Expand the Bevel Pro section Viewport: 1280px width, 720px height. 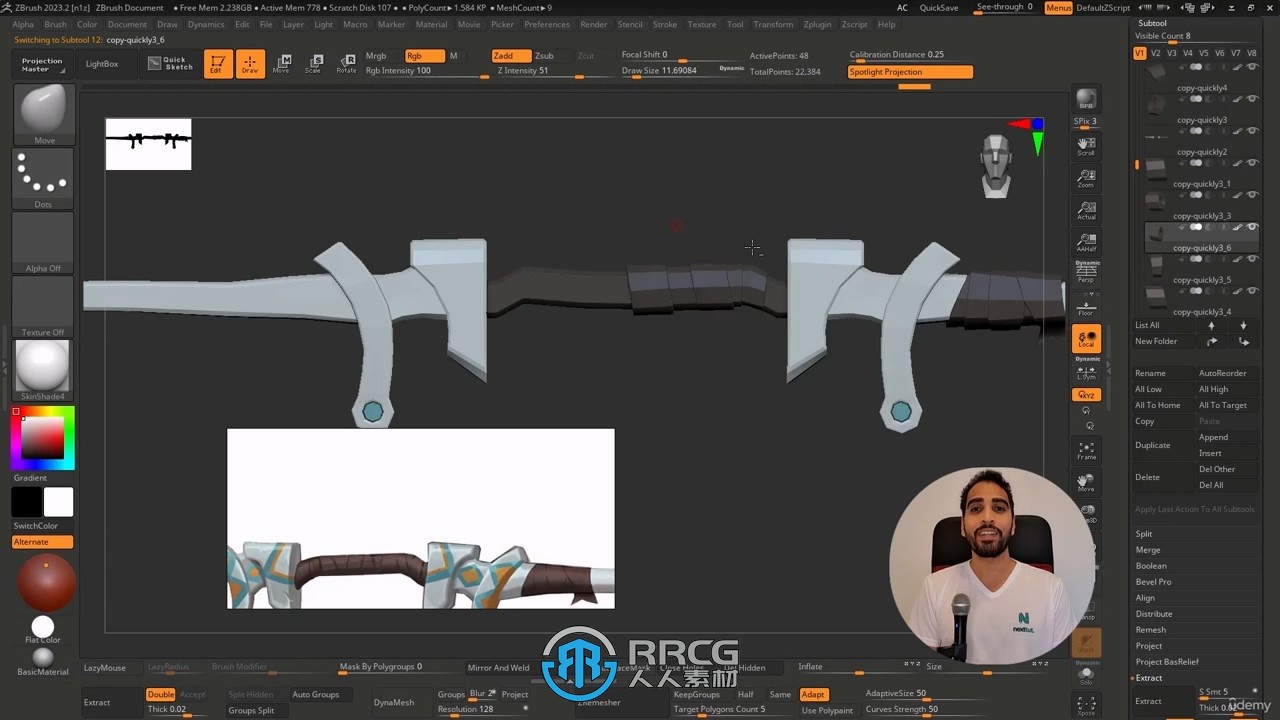coord(1153,582)
